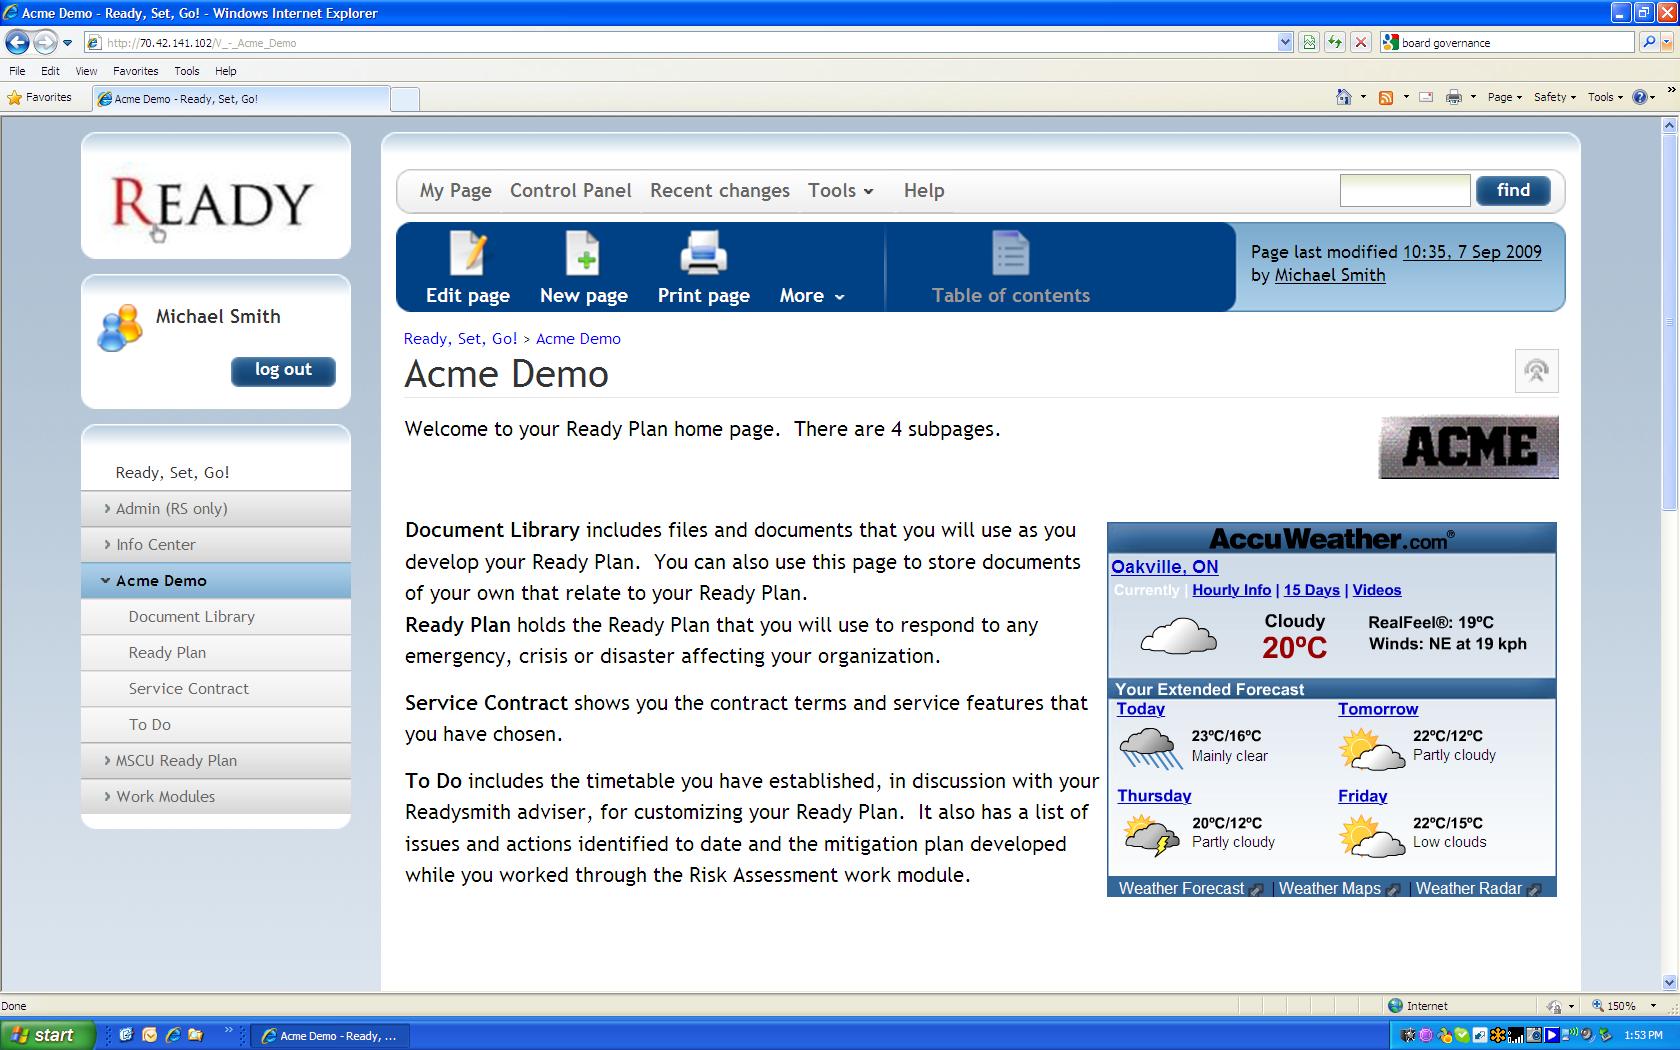The width and height of the screenshot is (1680, 1050).
Task: Click the Edit page icon
Action: click(x=467, y=254)
